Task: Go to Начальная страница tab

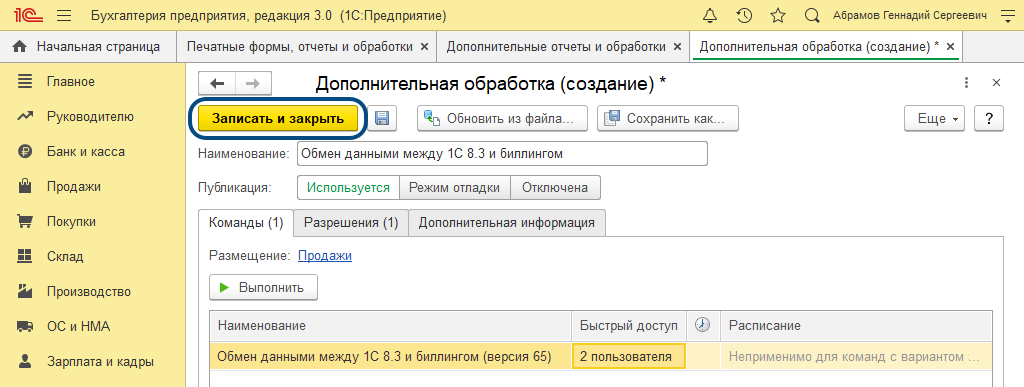Action: 88,47
